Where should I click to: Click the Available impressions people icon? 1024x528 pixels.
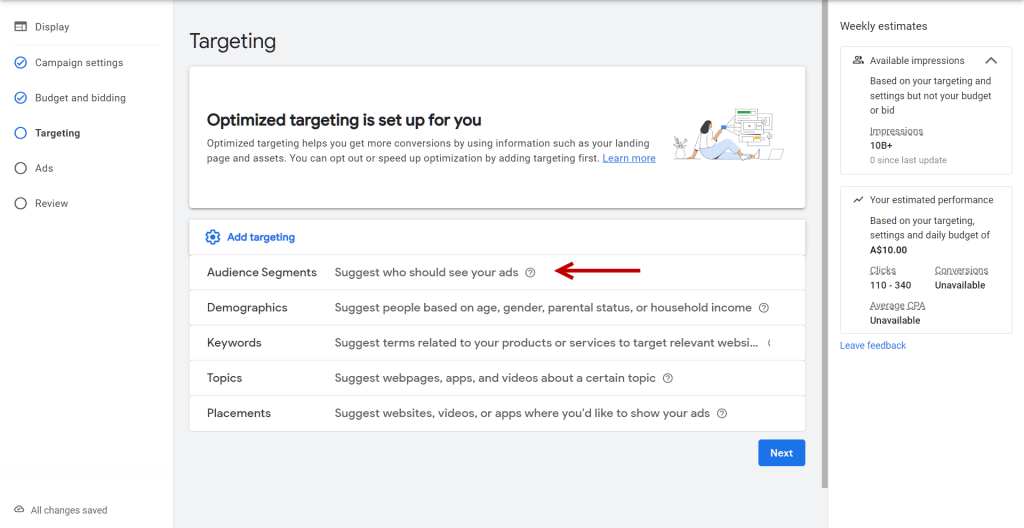pyautogui.click(x=858, y=61)
